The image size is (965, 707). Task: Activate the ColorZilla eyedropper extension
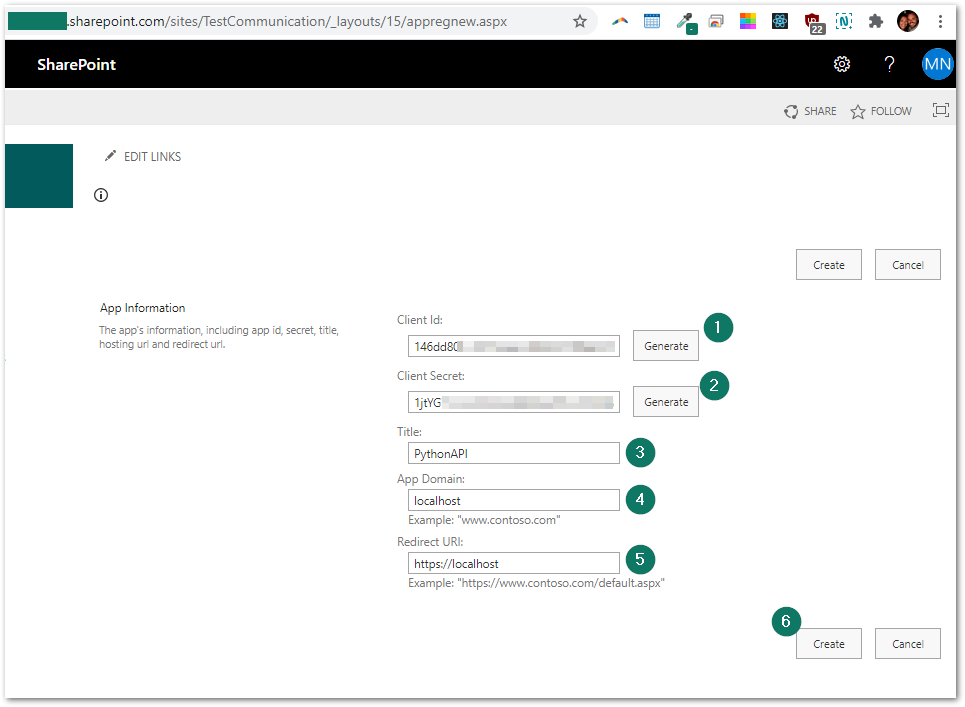pyautogui.click(x=686, y=20)
